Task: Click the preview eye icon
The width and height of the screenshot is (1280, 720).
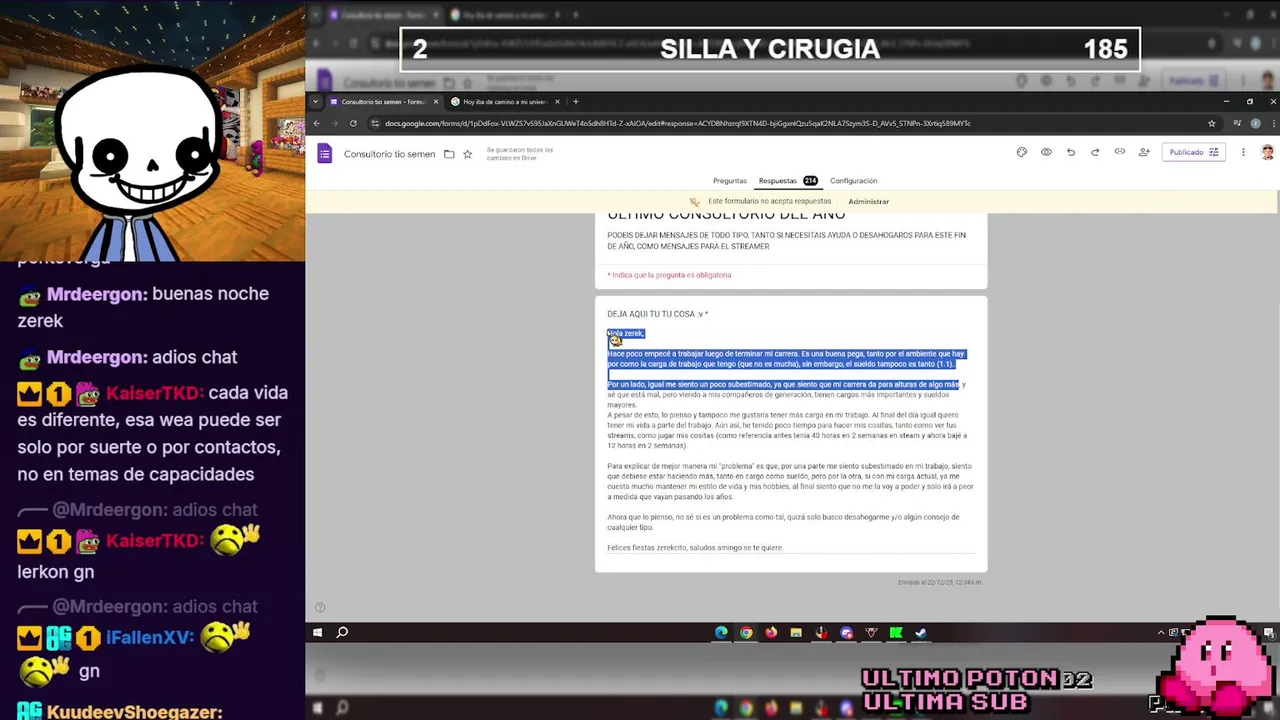Action: coord(1046,152)
